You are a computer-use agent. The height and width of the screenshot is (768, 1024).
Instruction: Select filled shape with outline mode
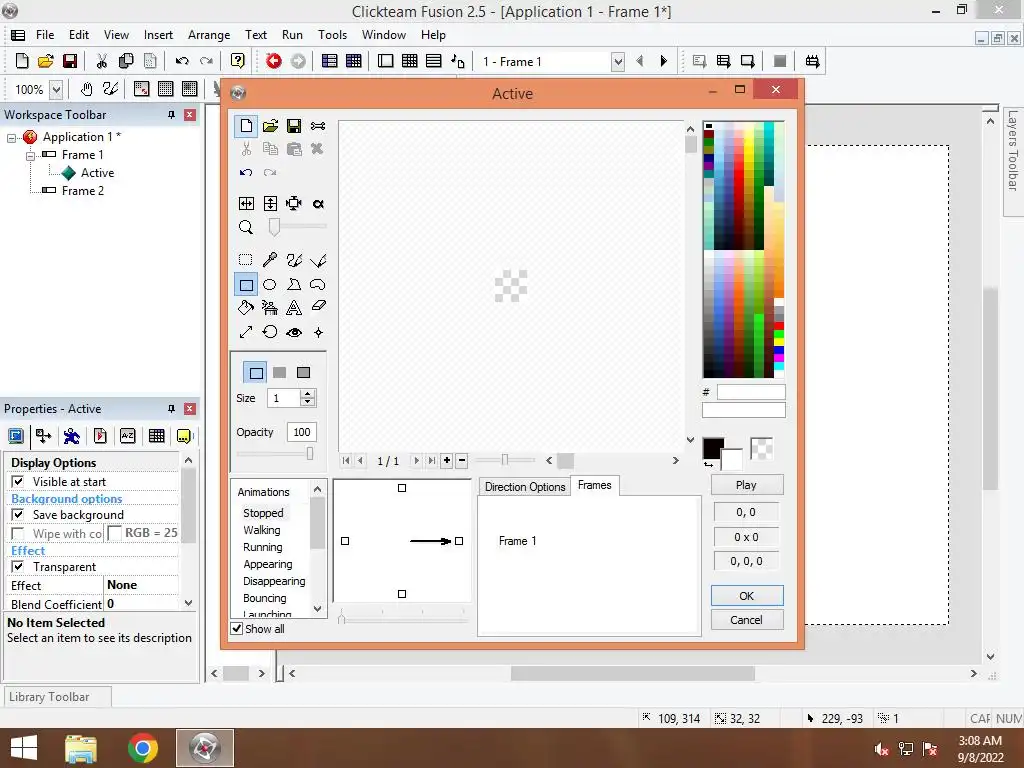pos(304,372)
